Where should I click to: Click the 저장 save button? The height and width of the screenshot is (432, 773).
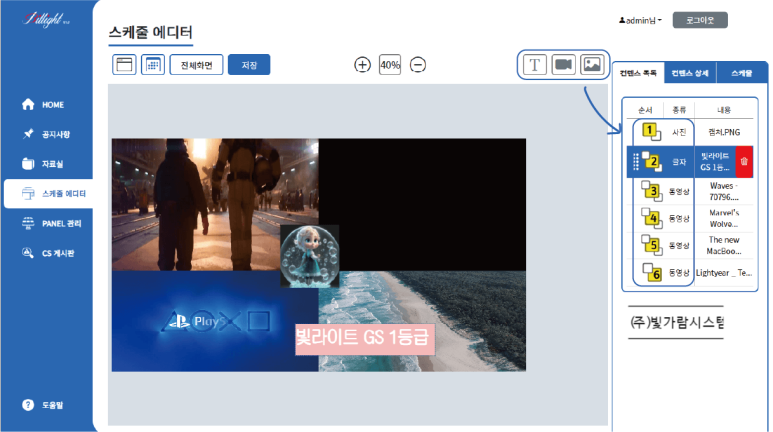click(x=249, y=65)
